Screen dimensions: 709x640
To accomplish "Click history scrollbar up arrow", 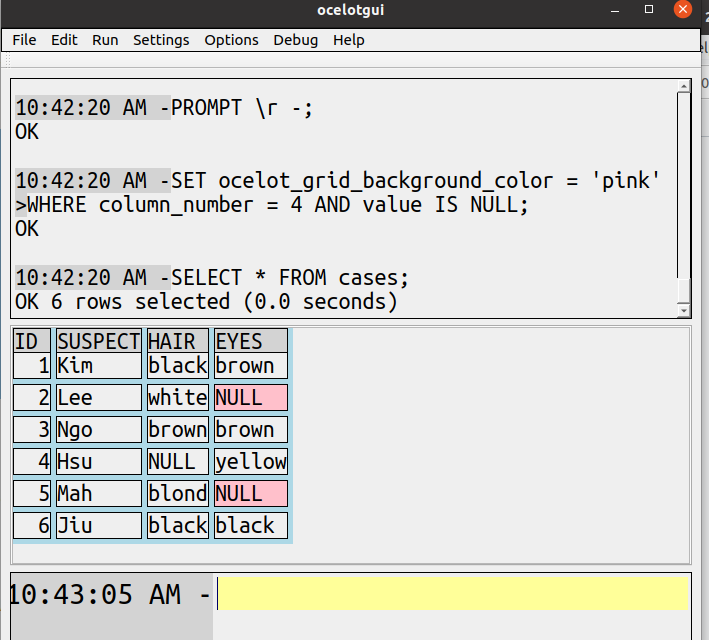I will [684, 86].
